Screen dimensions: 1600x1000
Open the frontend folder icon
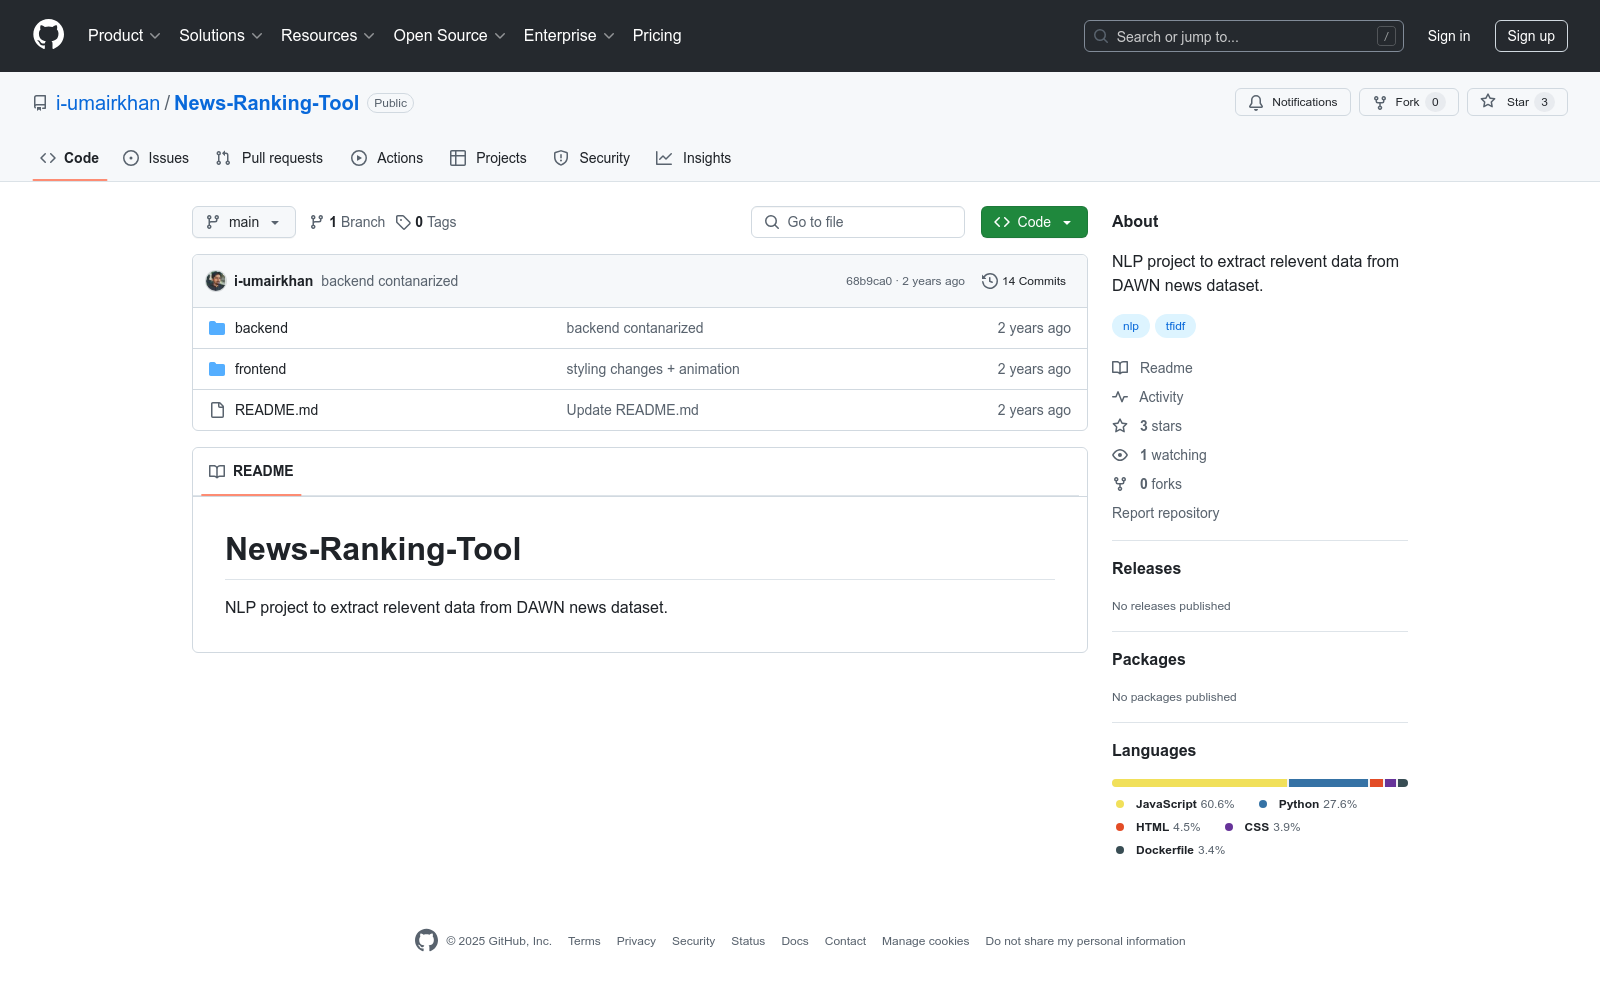(x=217, y=369)
